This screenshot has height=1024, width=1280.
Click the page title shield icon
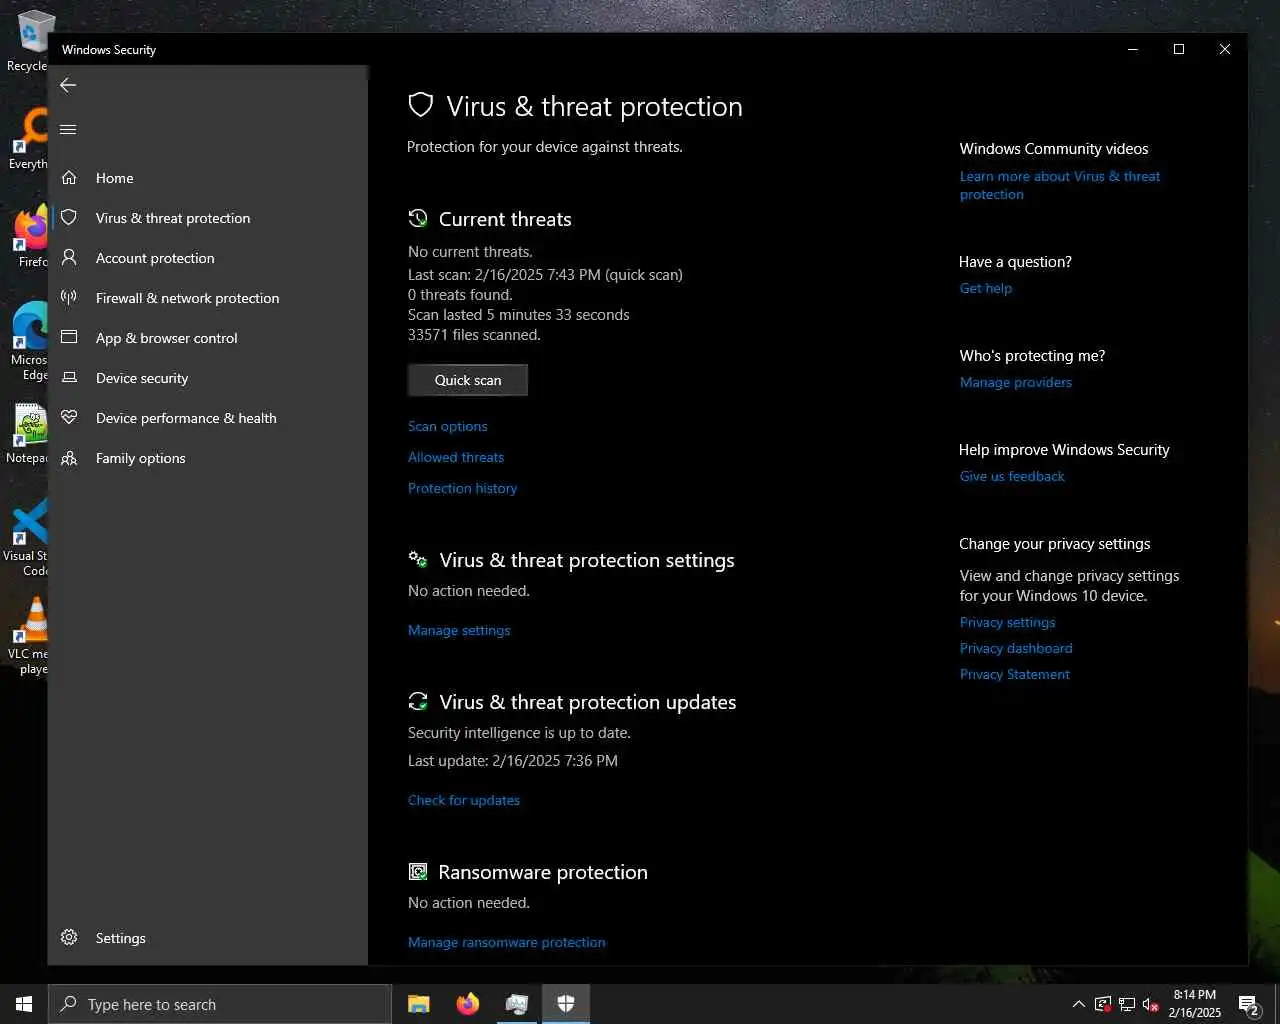[421, 105]
